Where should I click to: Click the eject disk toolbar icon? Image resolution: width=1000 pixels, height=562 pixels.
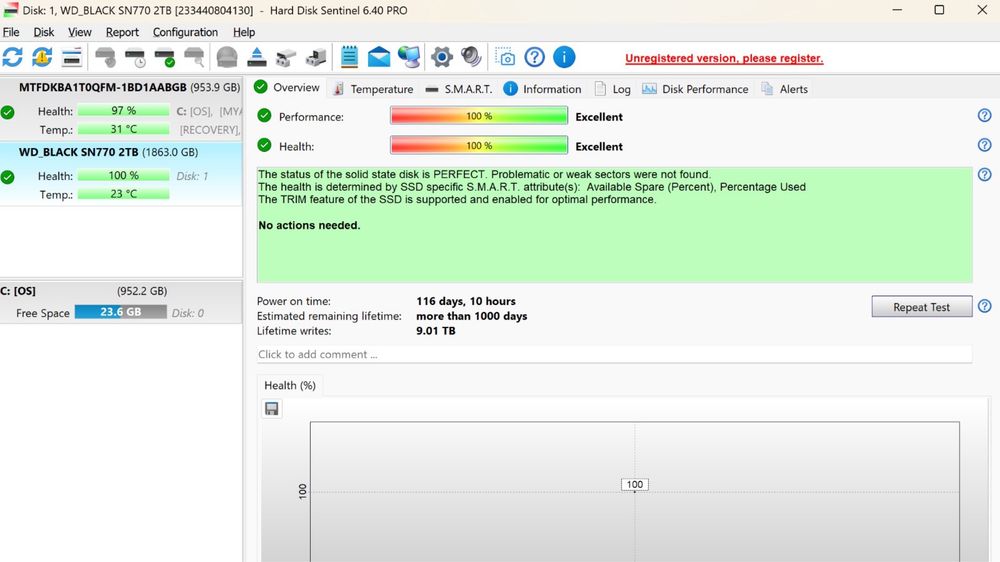click(x=256, y=57)
